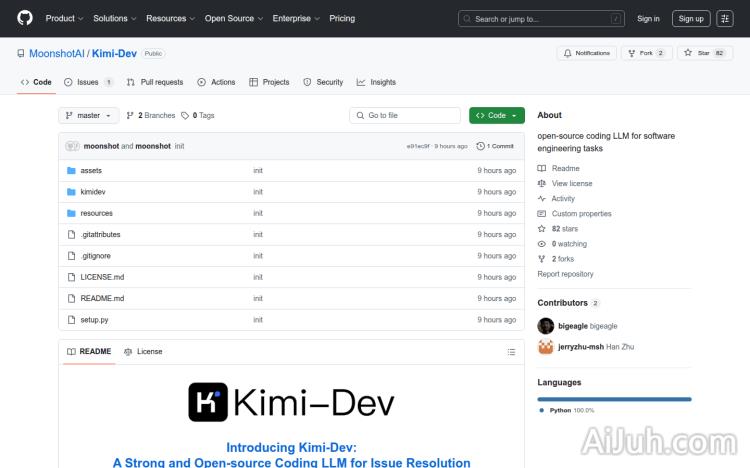Switch to the Issues tab
Viewport: 750px width, 468px height.
(88, 82)
